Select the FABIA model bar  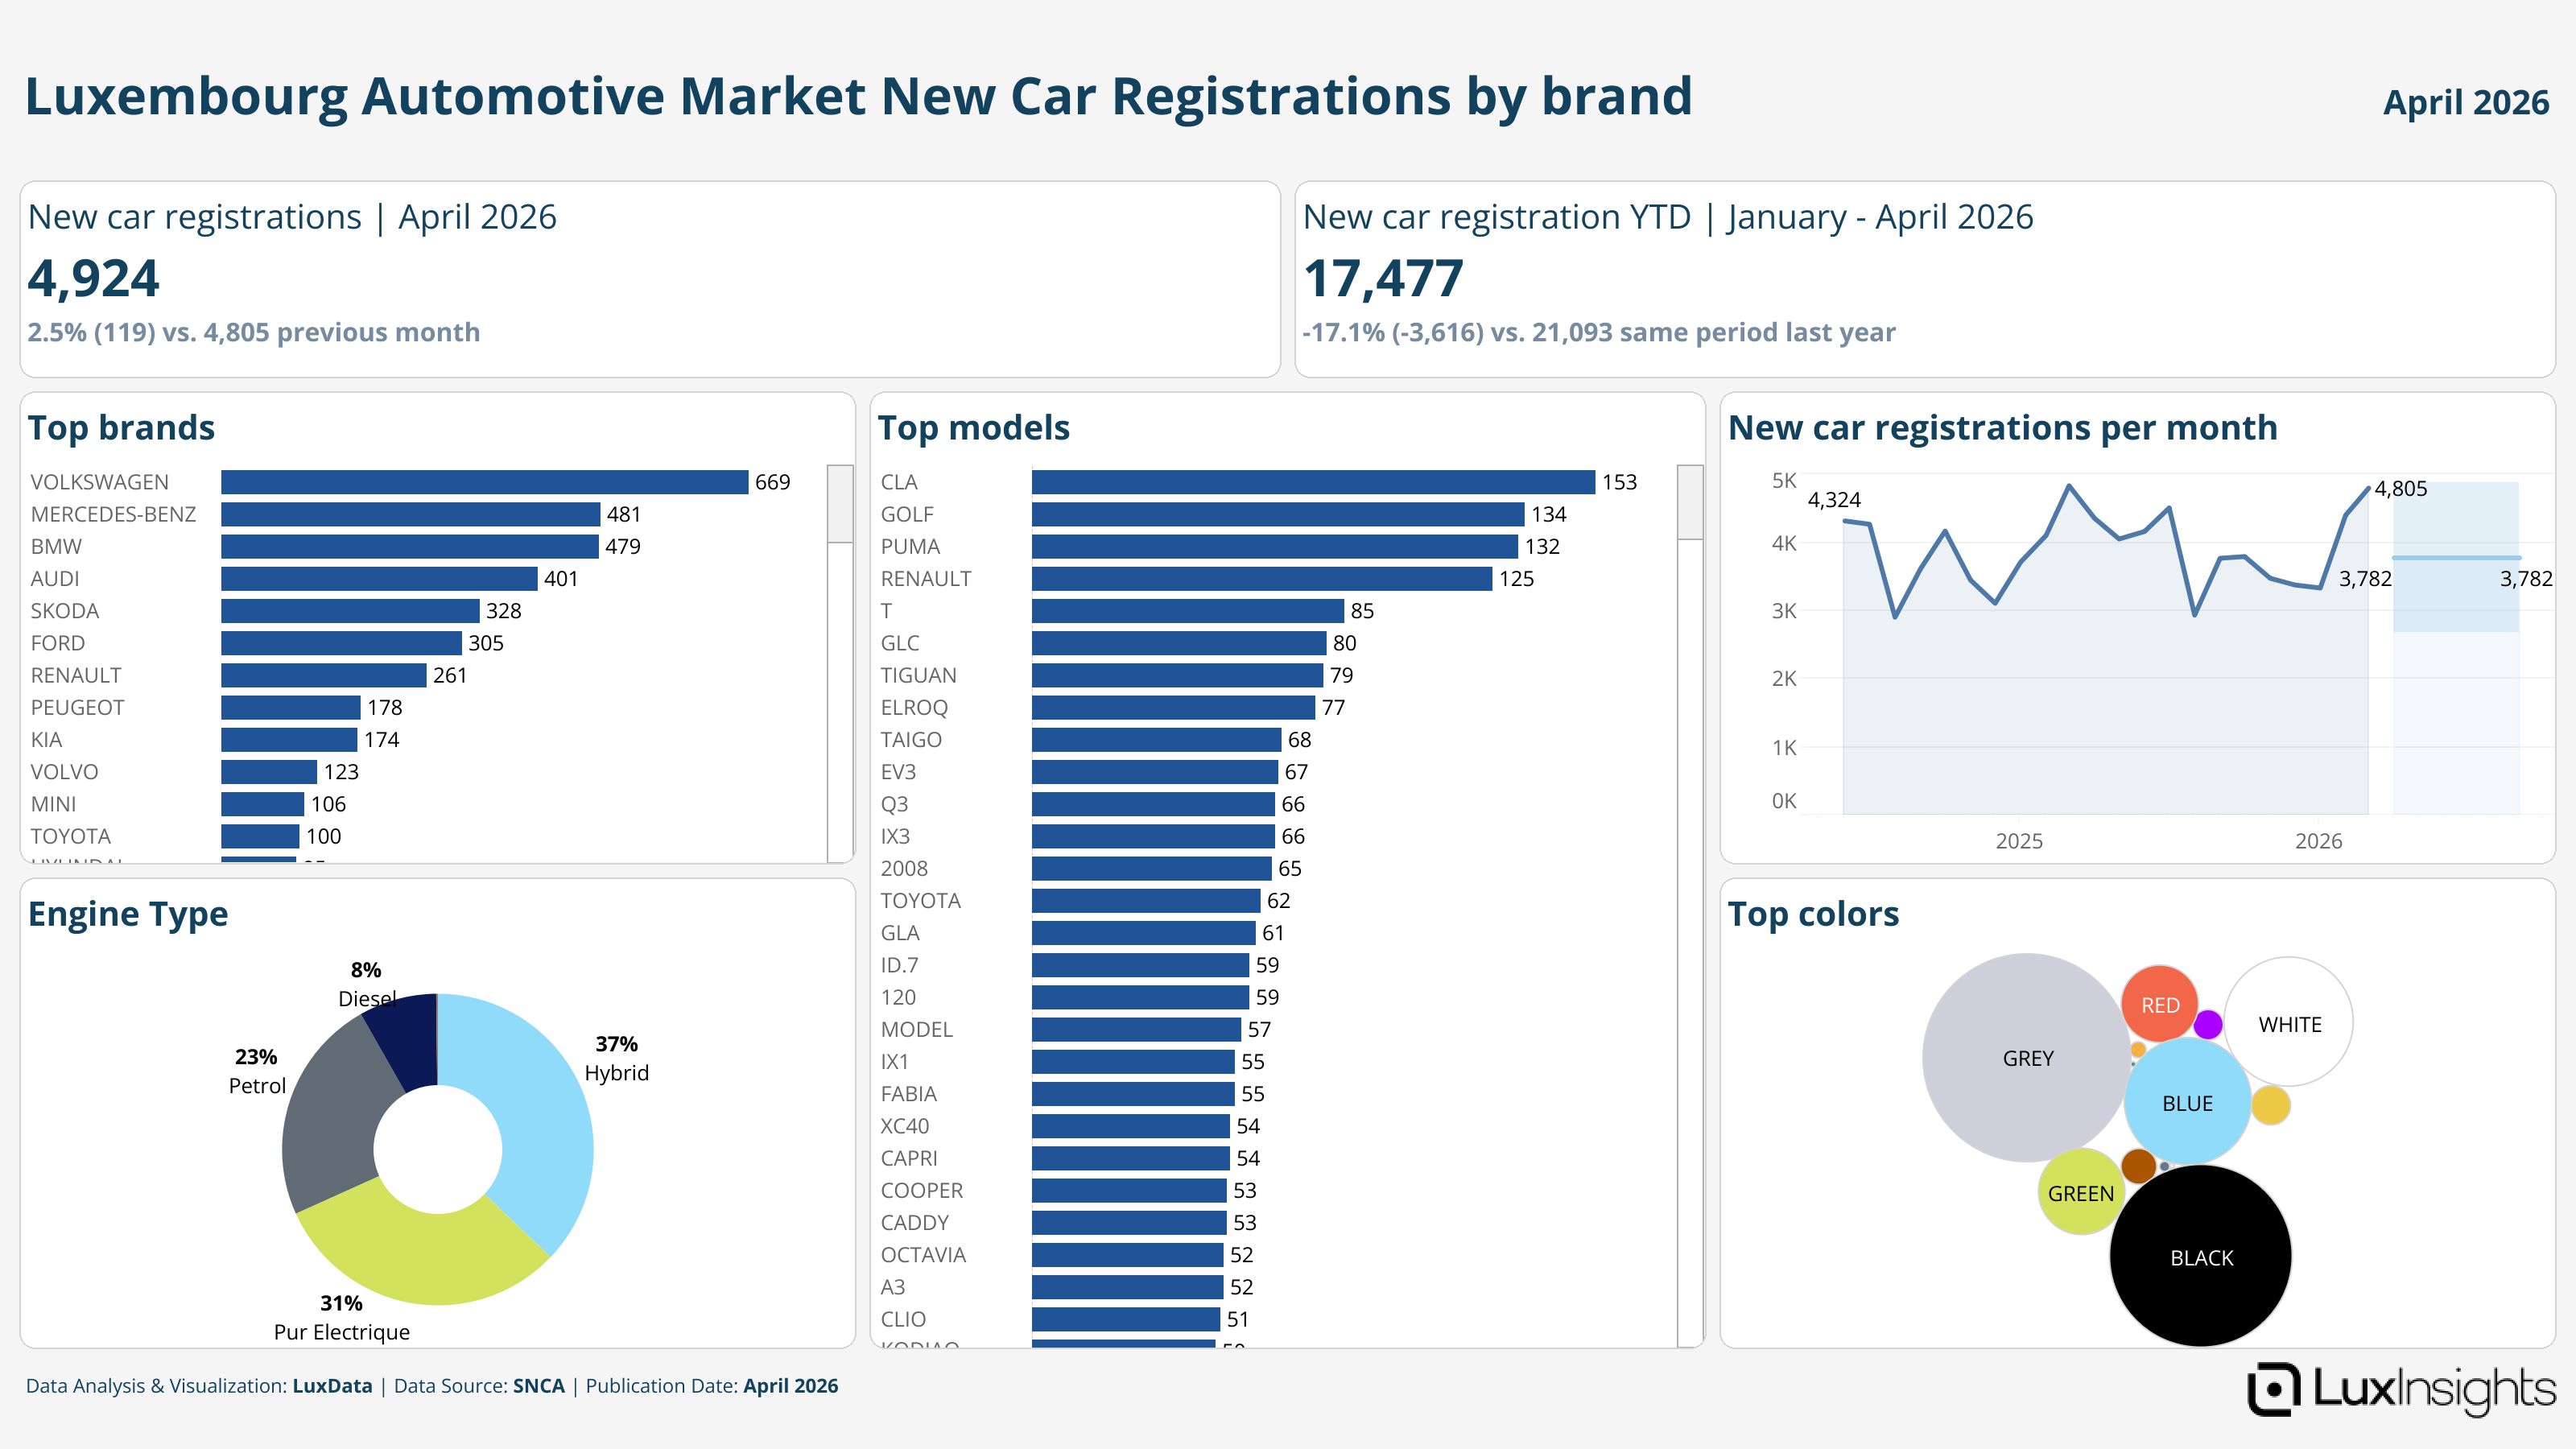point(1133,1094)
